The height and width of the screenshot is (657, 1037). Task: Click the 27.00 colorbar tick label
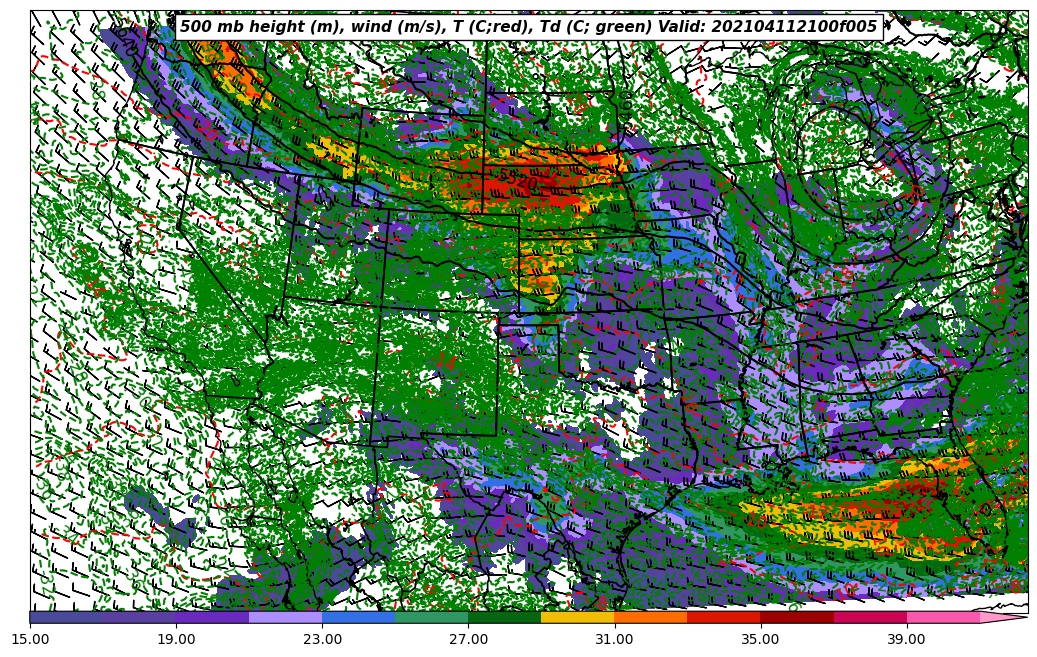468,638
